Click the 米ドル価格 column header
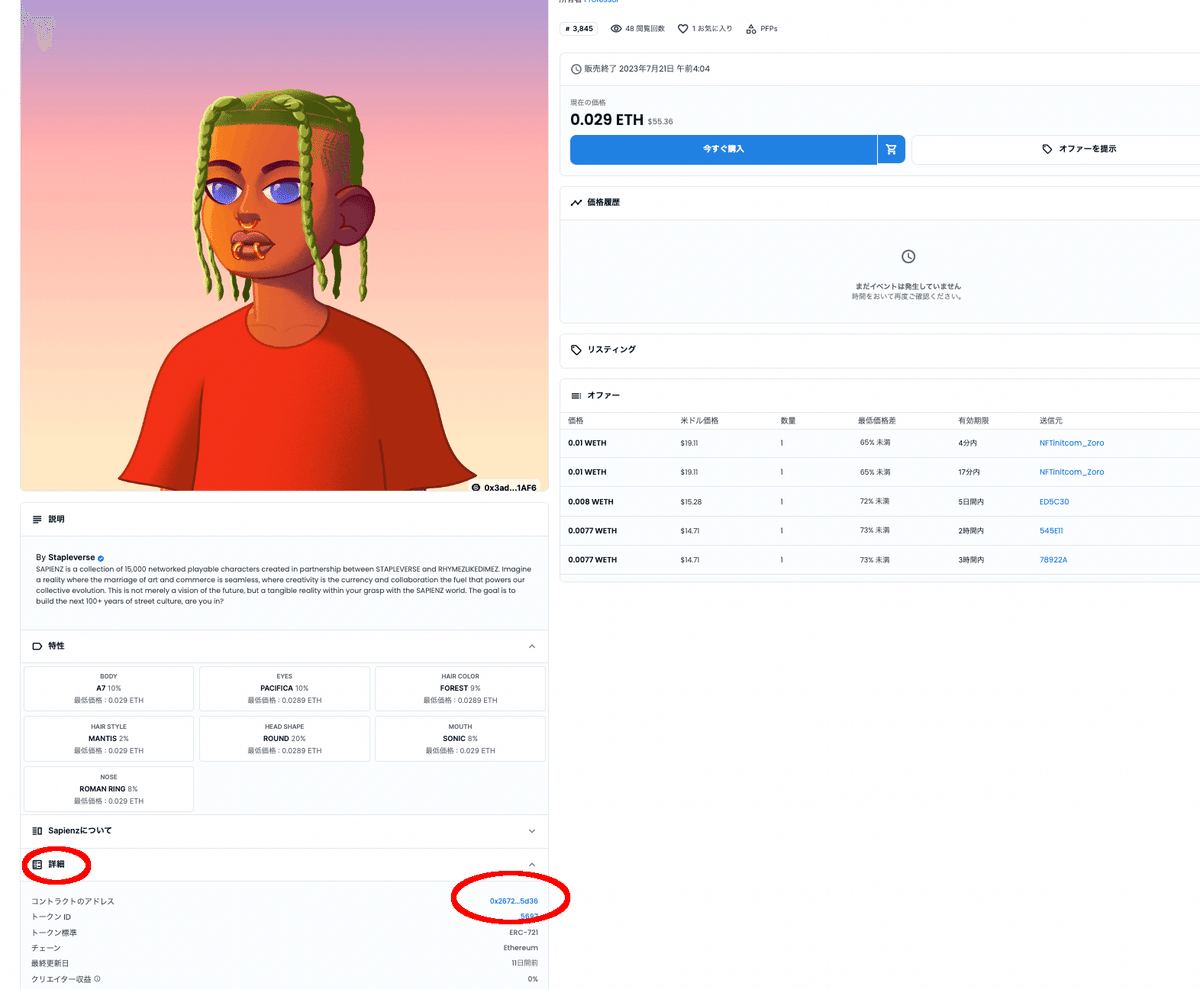1200x989 pixels. (699, 421)
